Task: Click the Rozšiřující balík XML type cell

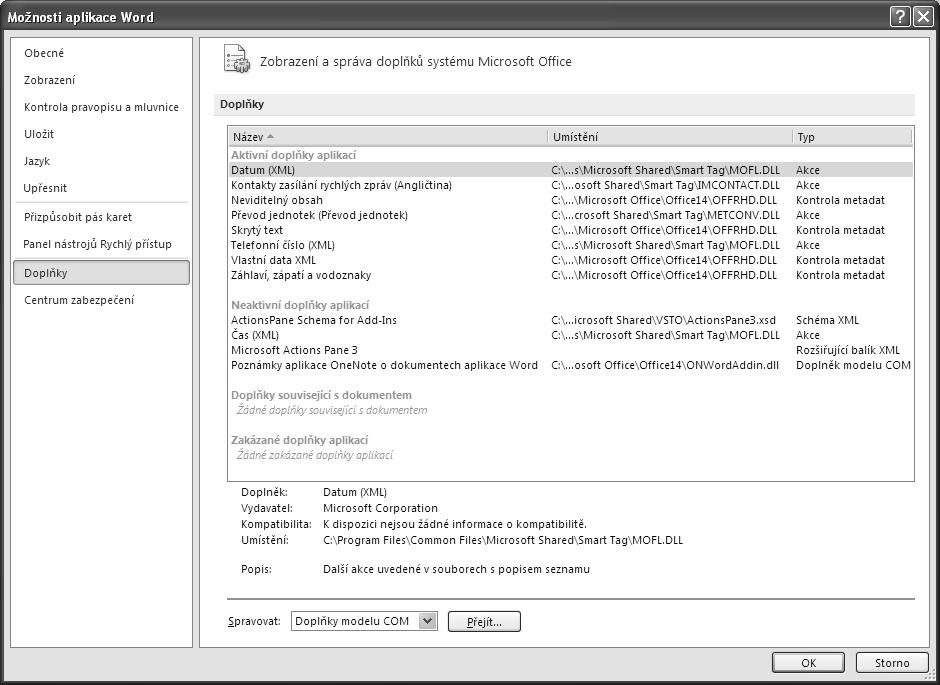Action: pos(848,349)
